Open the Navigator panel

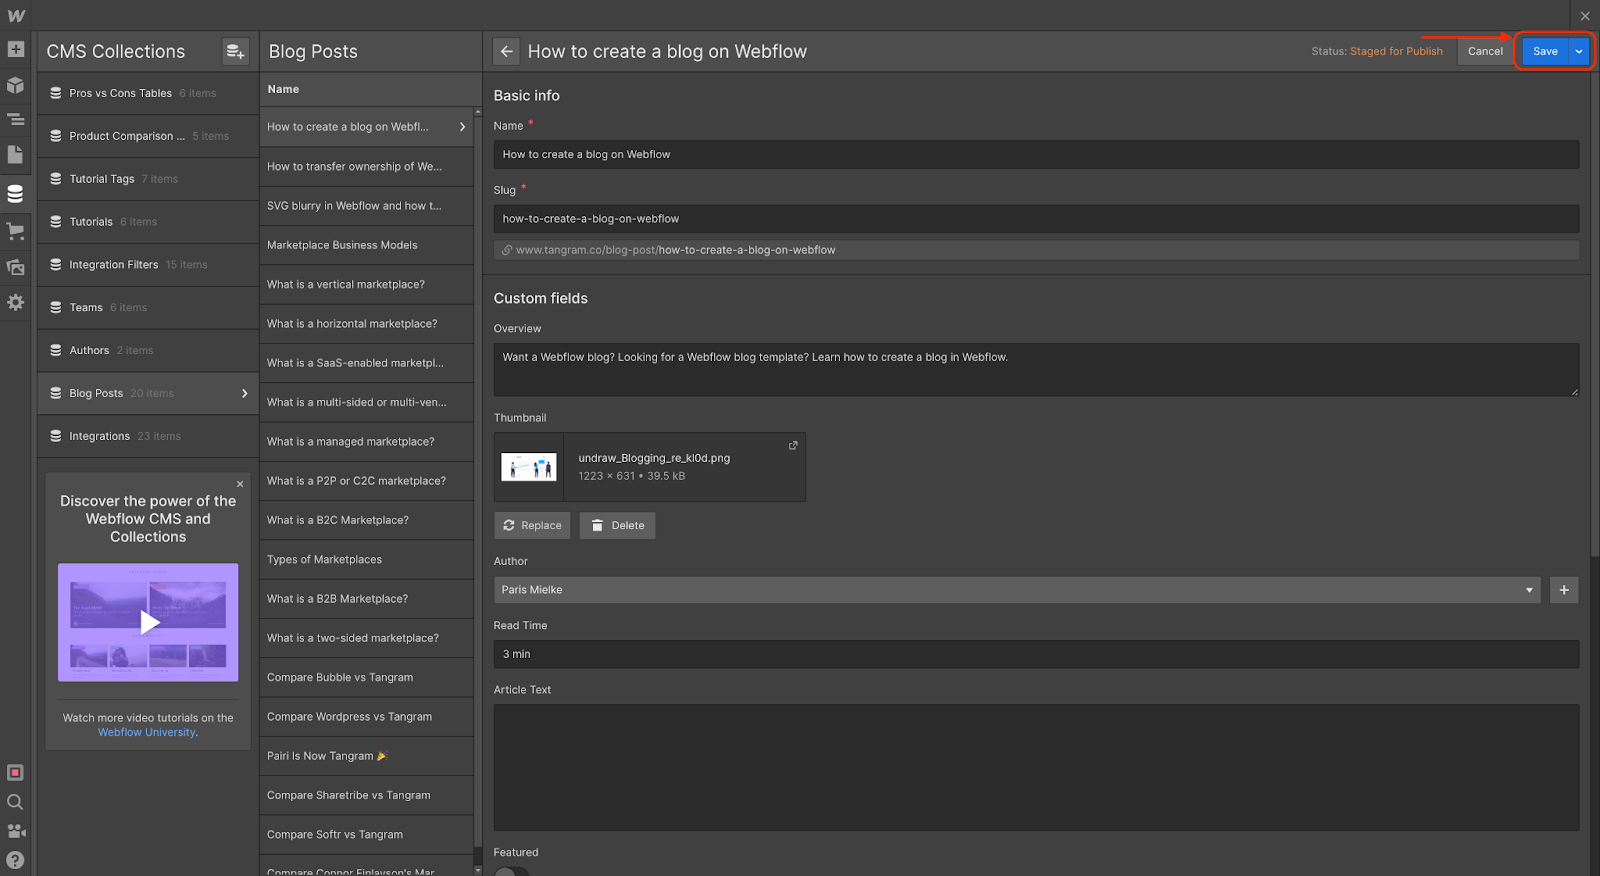click(x=15, y=120)
